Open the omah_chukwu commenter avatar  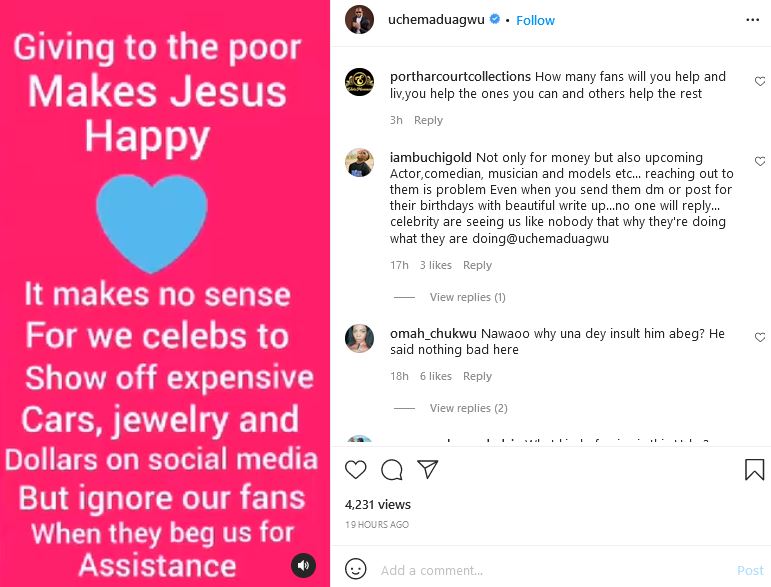pyautogui.click(x=359, y=338)
